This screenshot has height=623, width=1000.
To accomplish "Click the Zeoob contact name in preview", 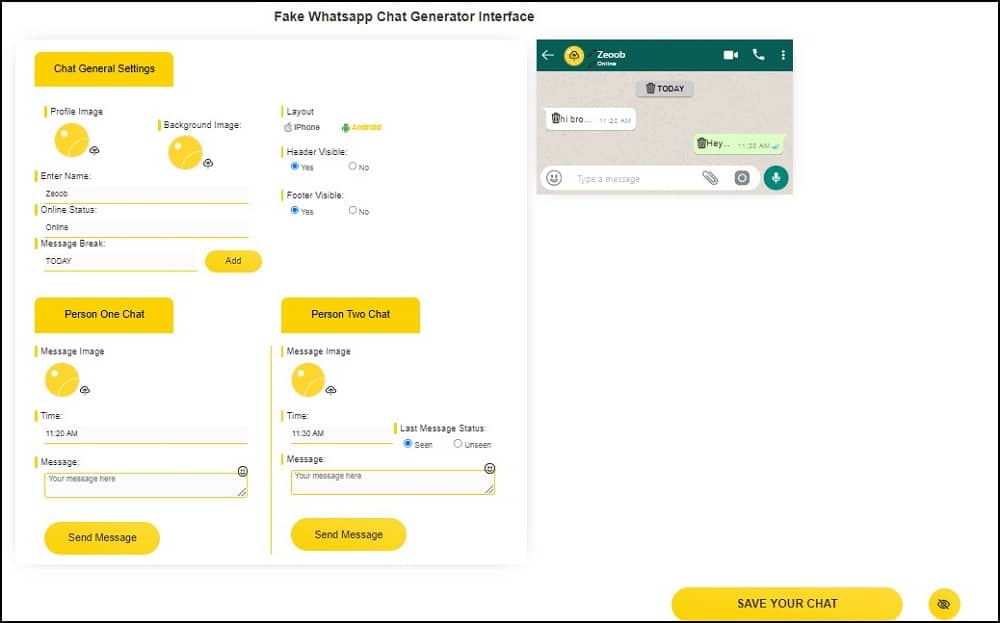I will click(x=611, y=54).
